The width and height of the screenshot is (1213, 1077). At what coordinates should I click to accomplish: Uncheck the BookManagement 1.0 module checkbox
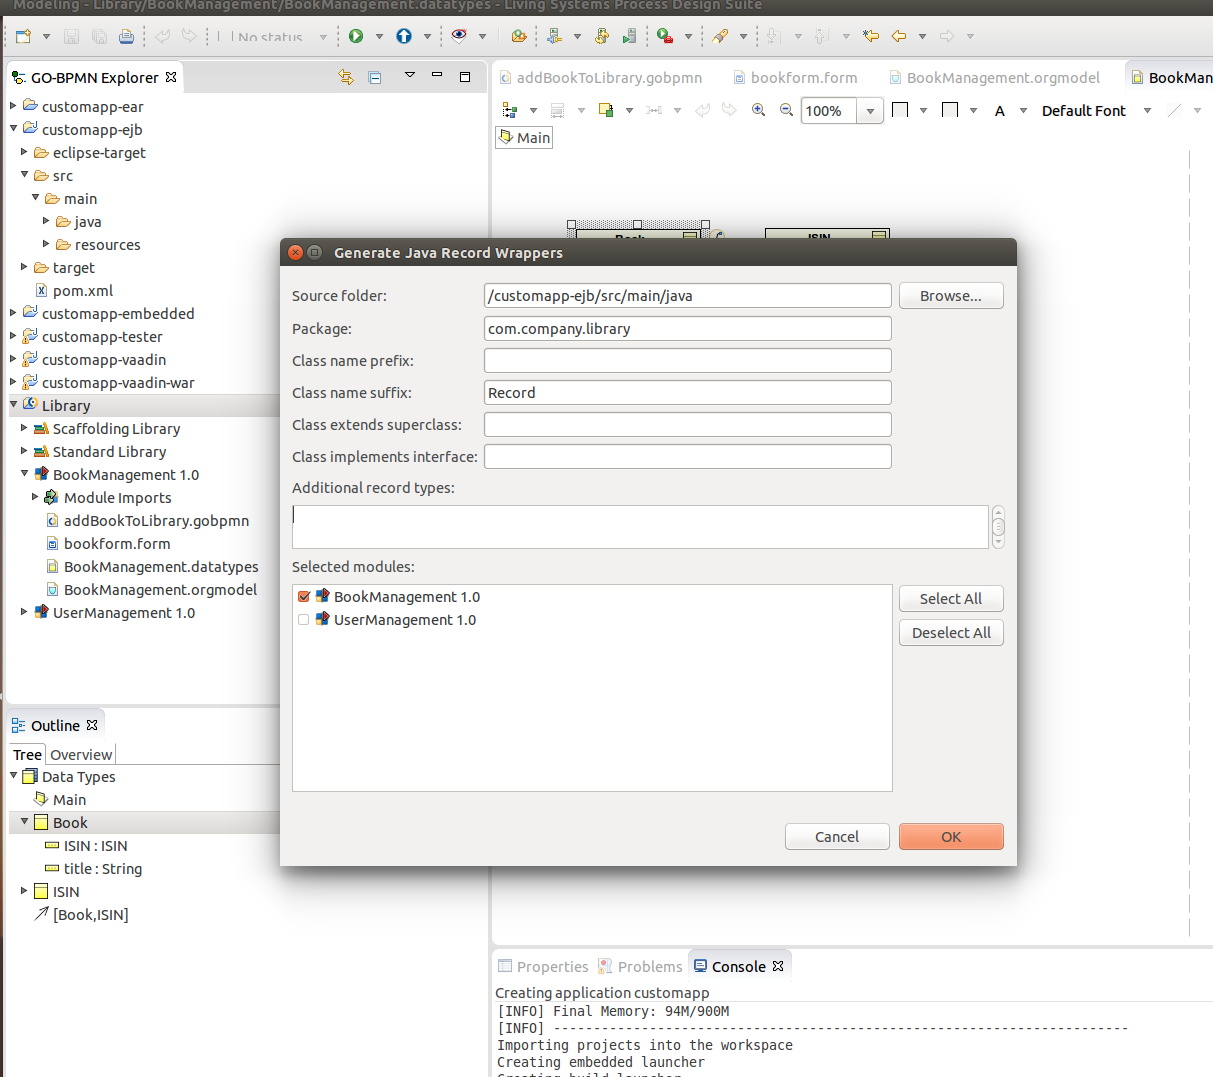(x=304, y=597)
